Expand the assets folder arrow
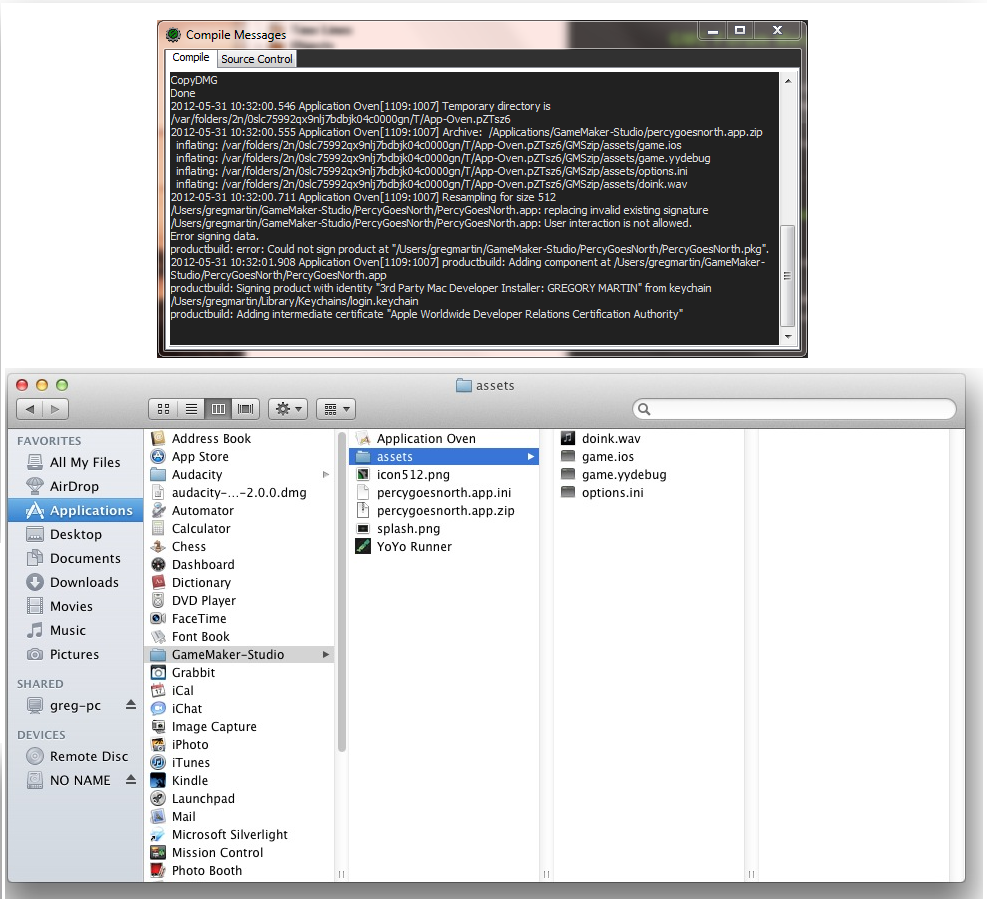Viewport: 987px width, 899px height. tap(531, 456)
